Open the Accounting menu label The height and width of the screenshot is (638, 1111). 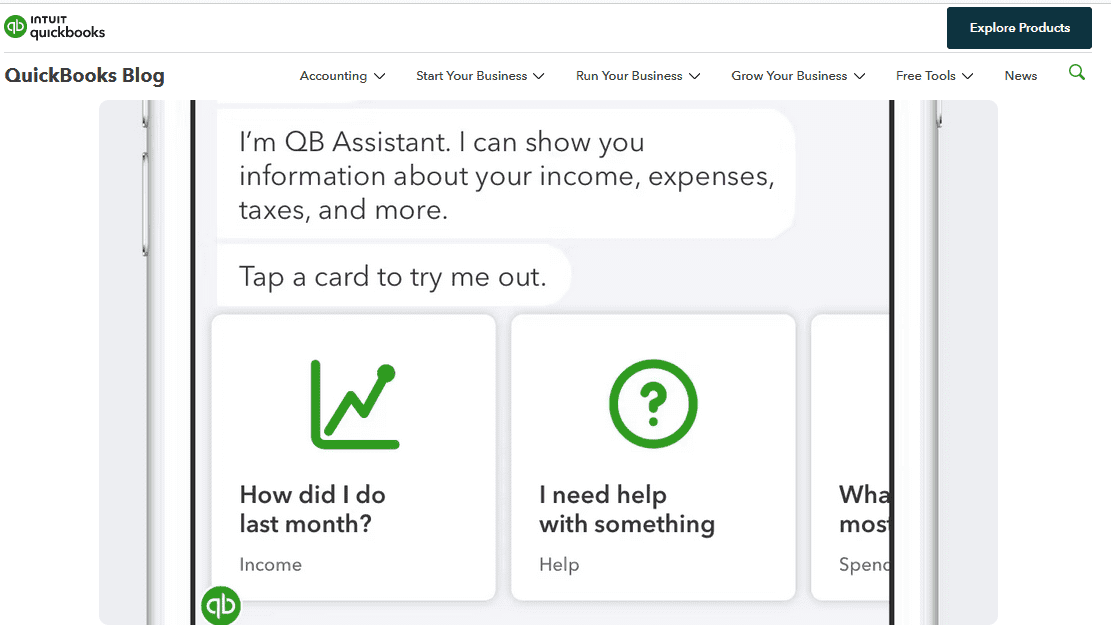(333, 76)
